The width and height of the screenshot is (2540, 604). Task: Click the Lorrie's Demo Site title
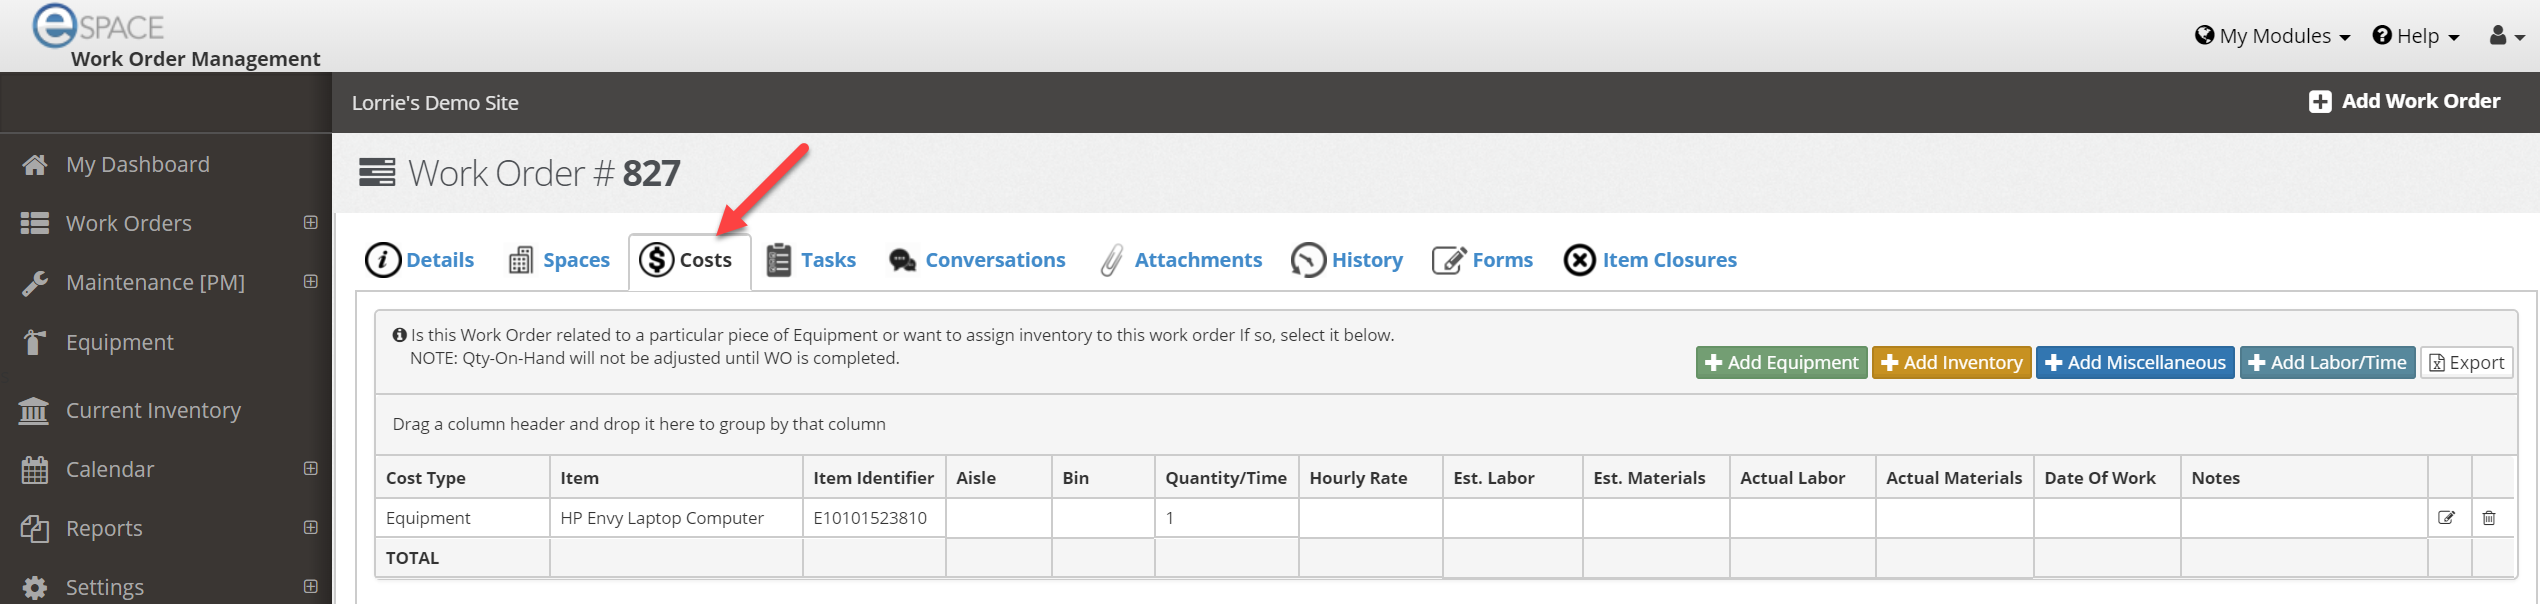tap(435, 103)
